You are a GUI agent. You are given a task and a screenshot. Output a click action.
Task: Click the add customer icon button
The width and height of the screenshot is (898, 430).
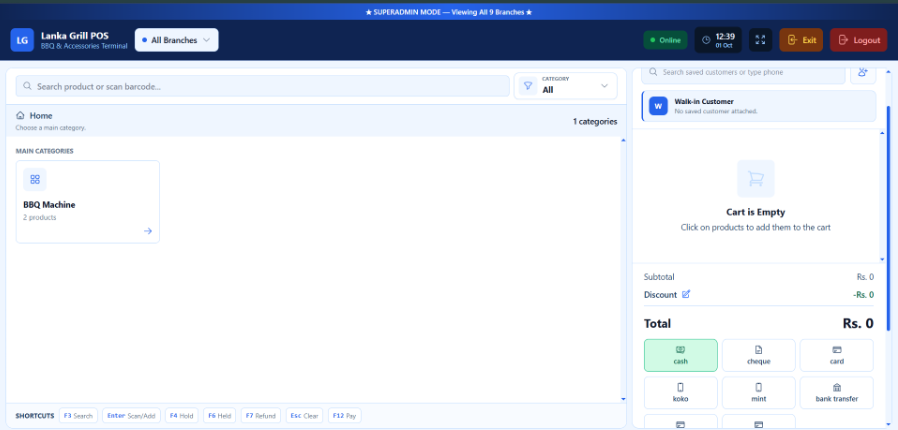point(863,73)
